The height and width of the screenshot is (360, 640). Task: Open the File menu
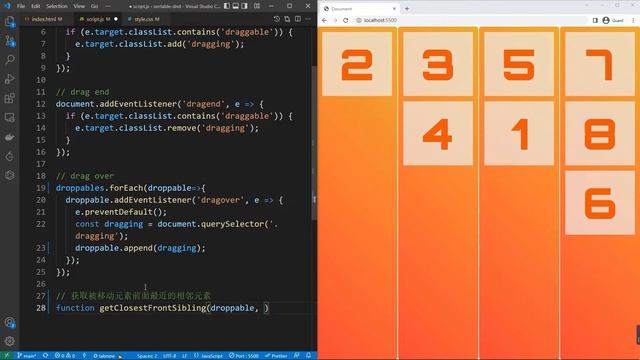coord(21,6)
